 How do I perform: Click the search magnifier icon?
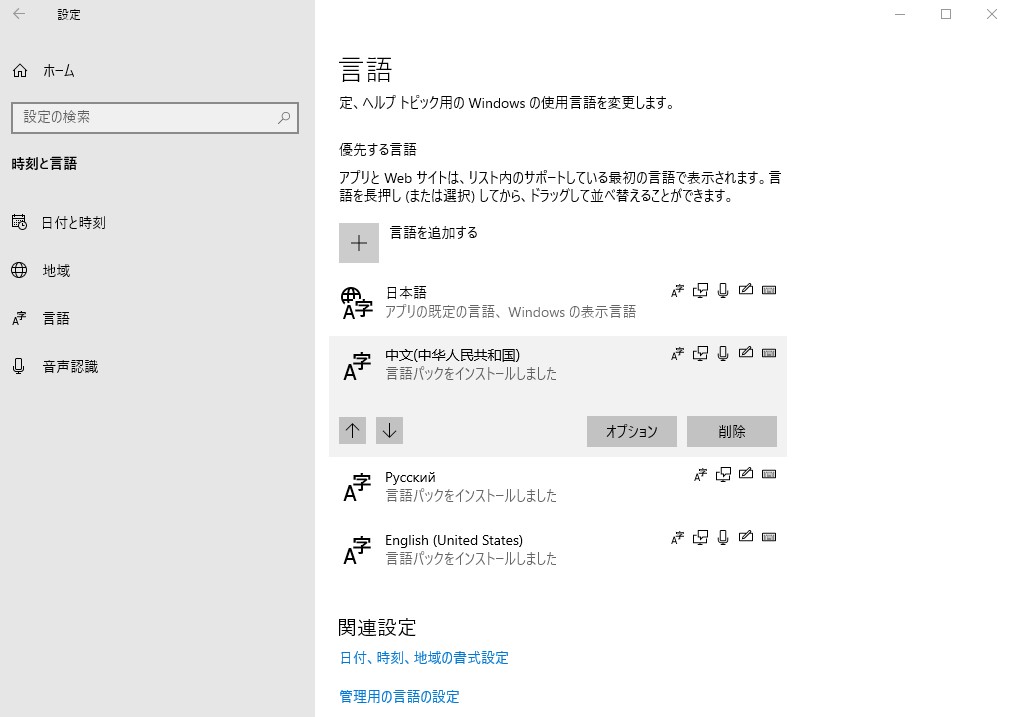coord(284,117)
